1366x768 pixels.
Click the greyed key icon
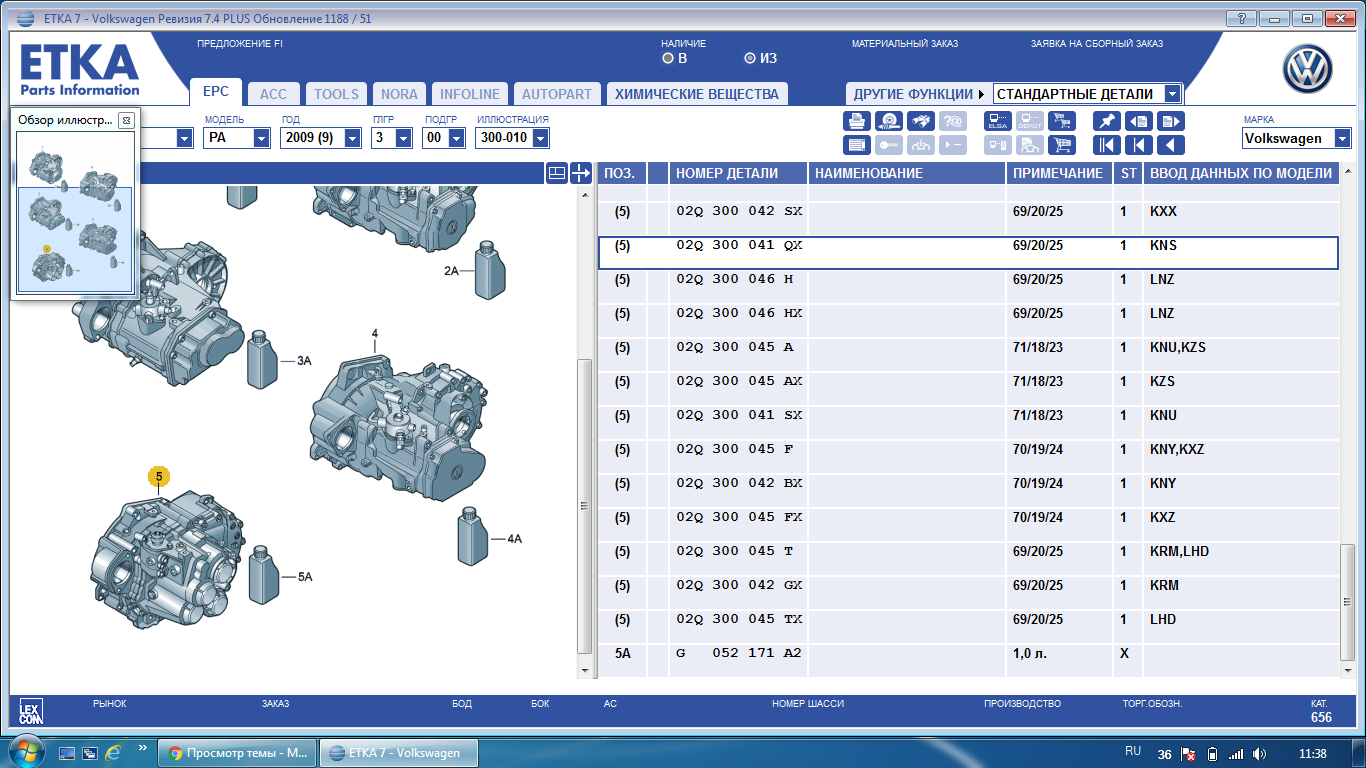pyautogui.click(x=889, y=145)
